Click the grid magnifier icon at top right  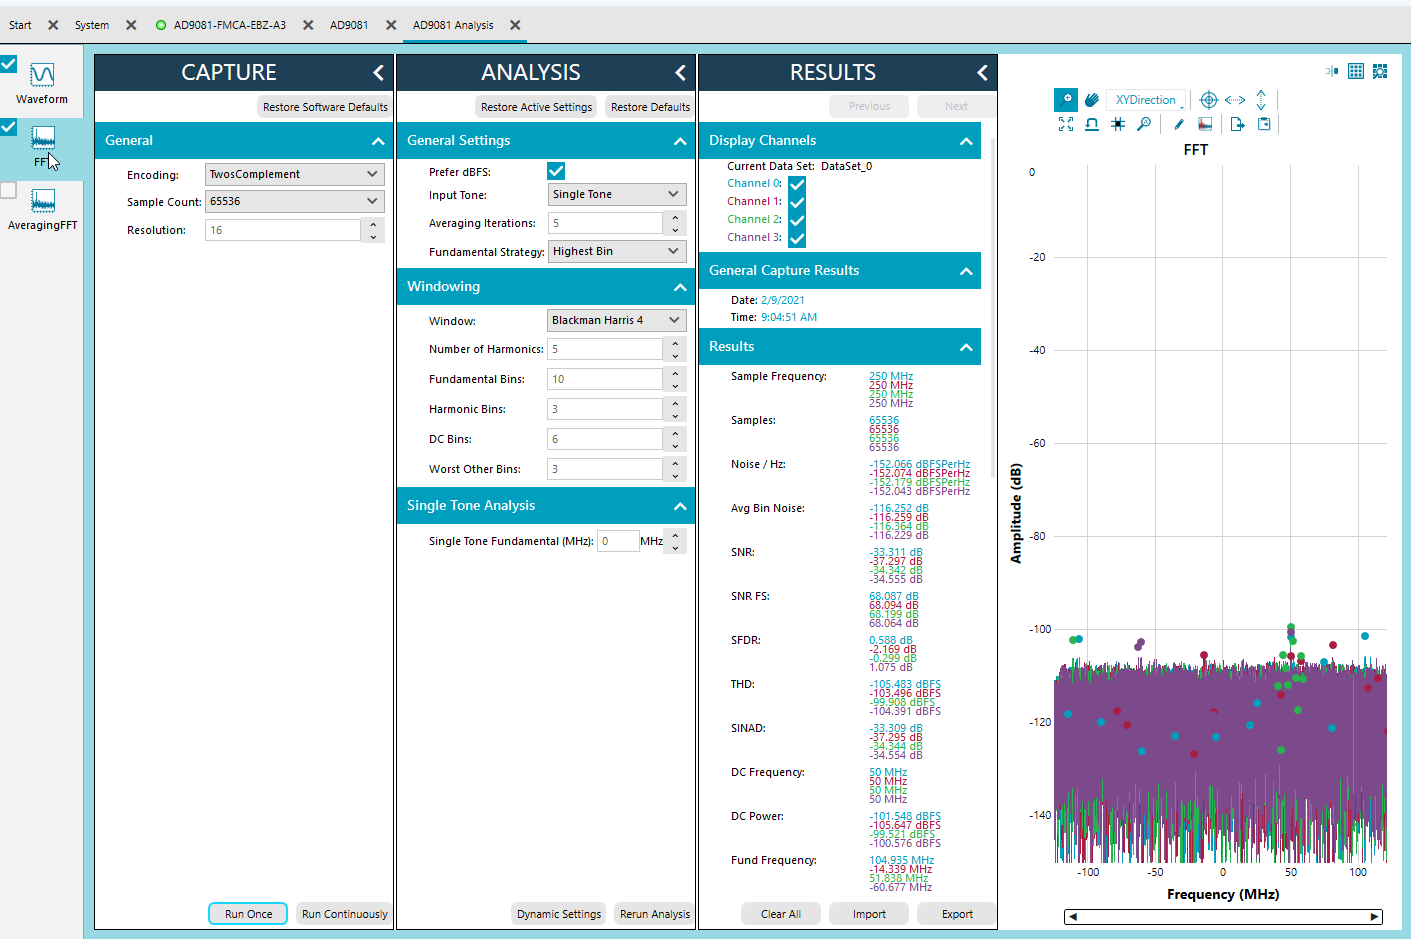(1380, 71)
